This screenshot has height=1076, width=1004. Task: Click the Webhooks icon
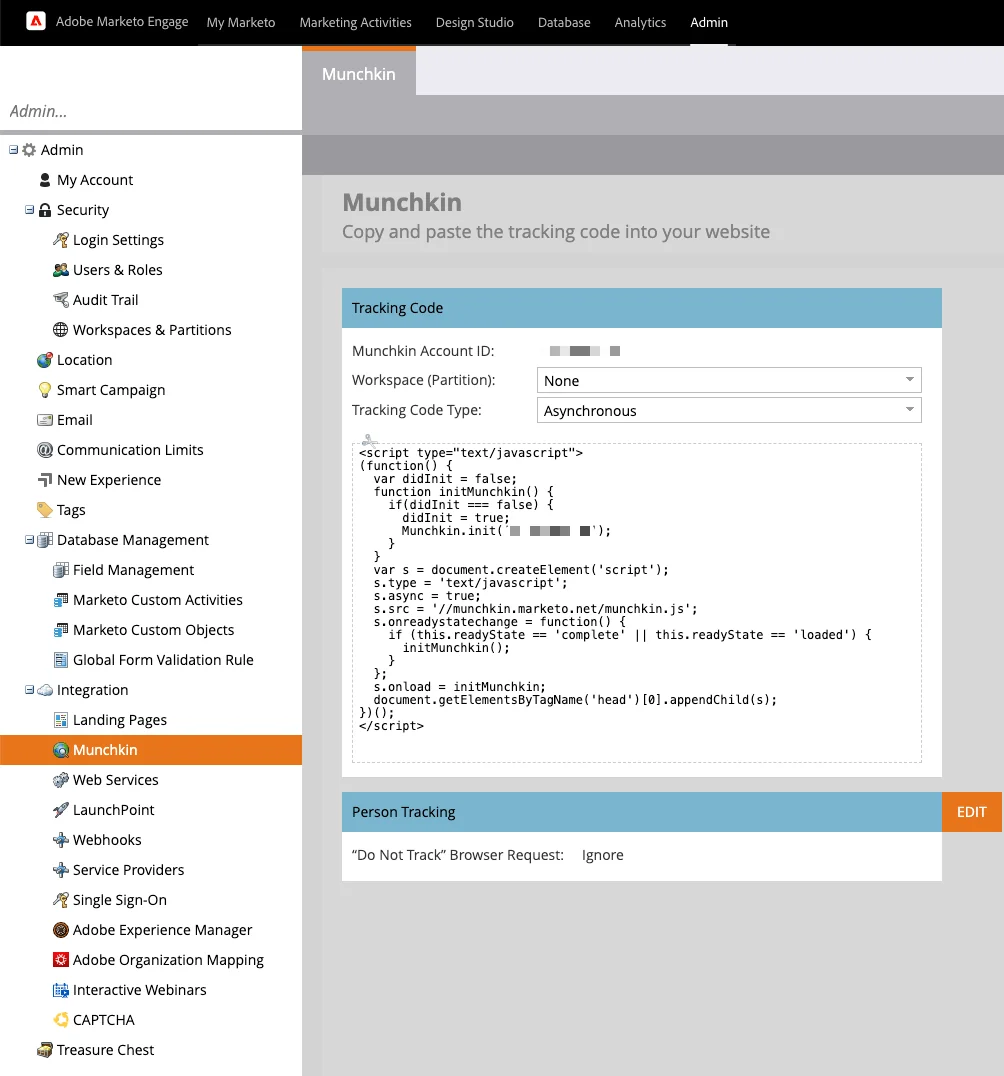tap(60, 840)
